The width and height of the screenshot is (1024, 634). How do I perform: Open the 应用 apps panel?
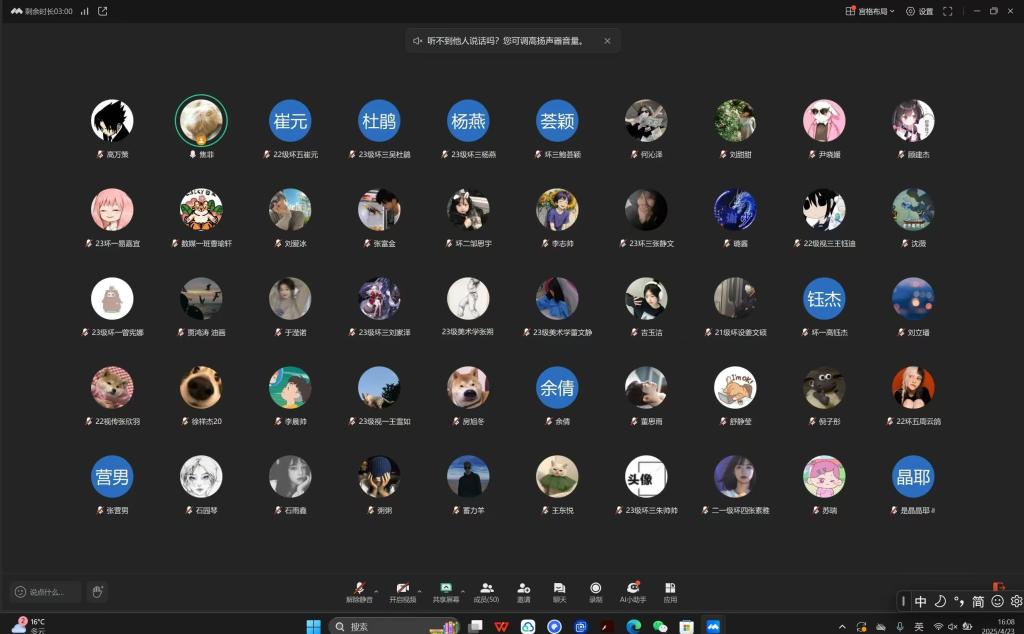point(670,591)
